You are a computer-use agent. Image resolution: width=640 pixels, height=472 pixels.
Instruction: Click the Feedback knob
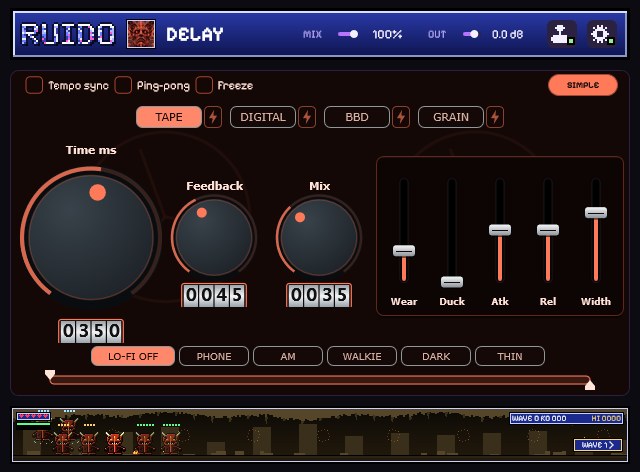214,237
